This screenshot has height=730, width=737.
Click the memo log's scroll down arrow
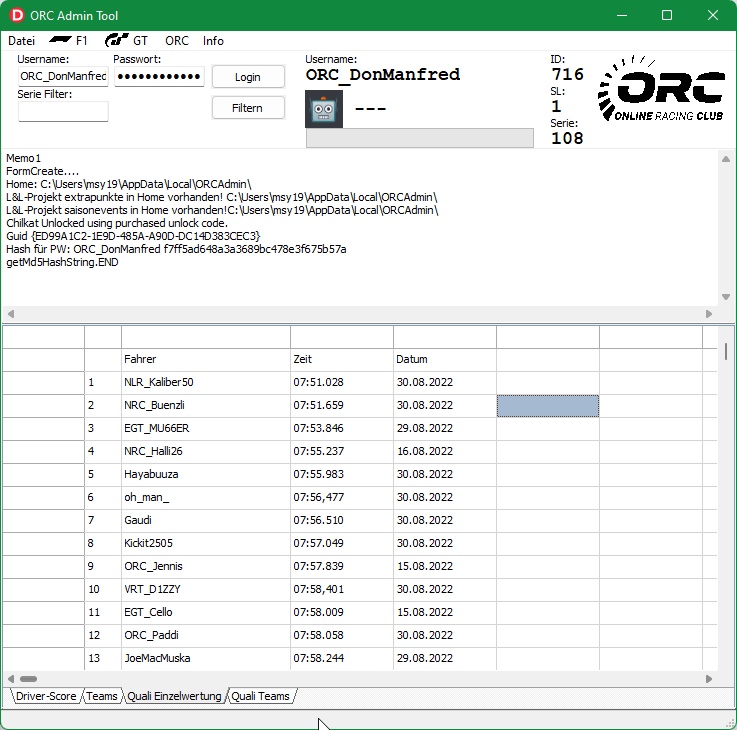point(727,298)
